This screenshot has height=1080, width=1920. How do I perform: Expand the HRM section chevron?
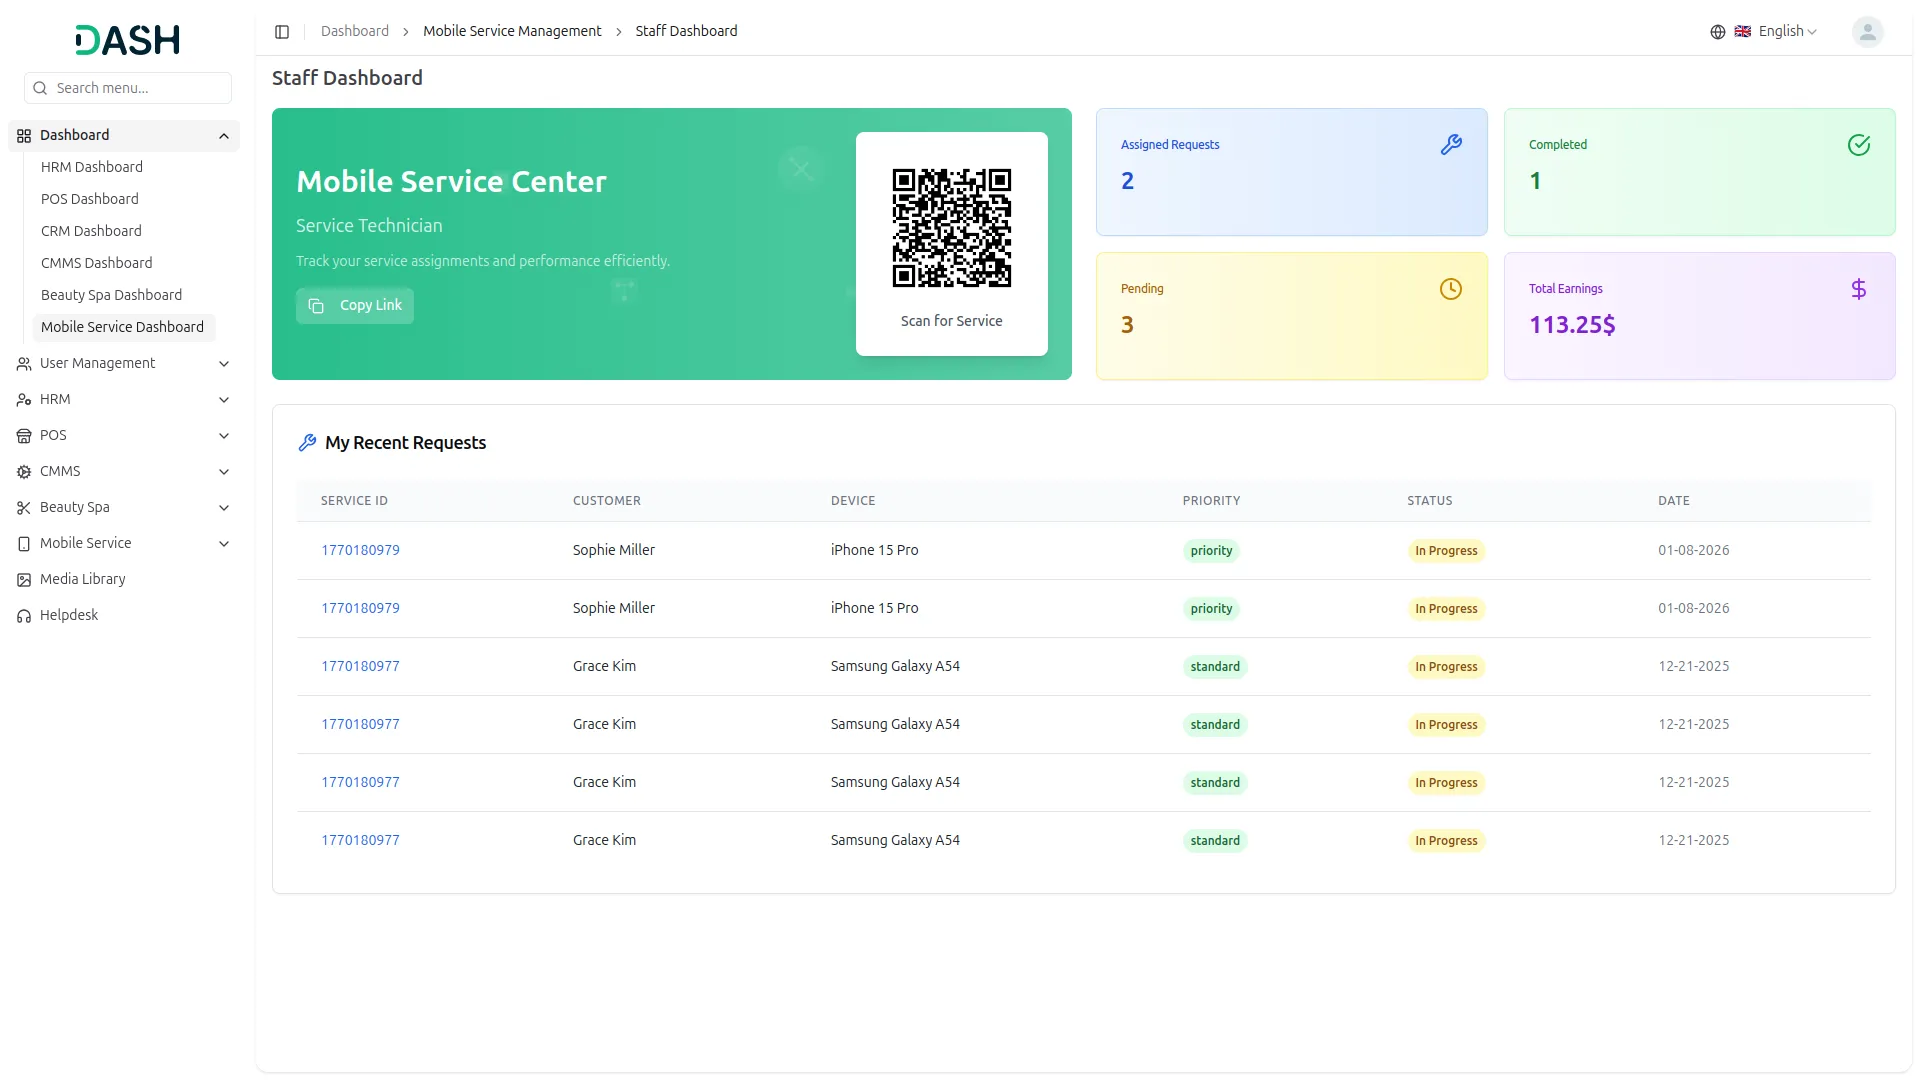(224, 399)
